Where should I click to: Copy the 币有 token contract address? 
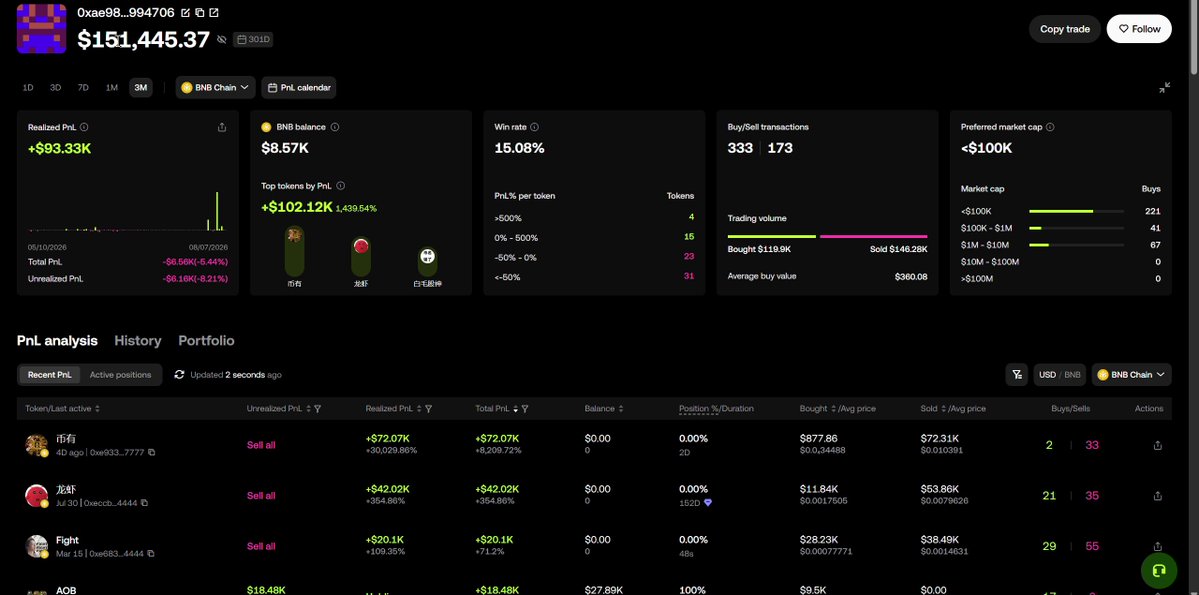pyautogui.click(x=151, y=453)
